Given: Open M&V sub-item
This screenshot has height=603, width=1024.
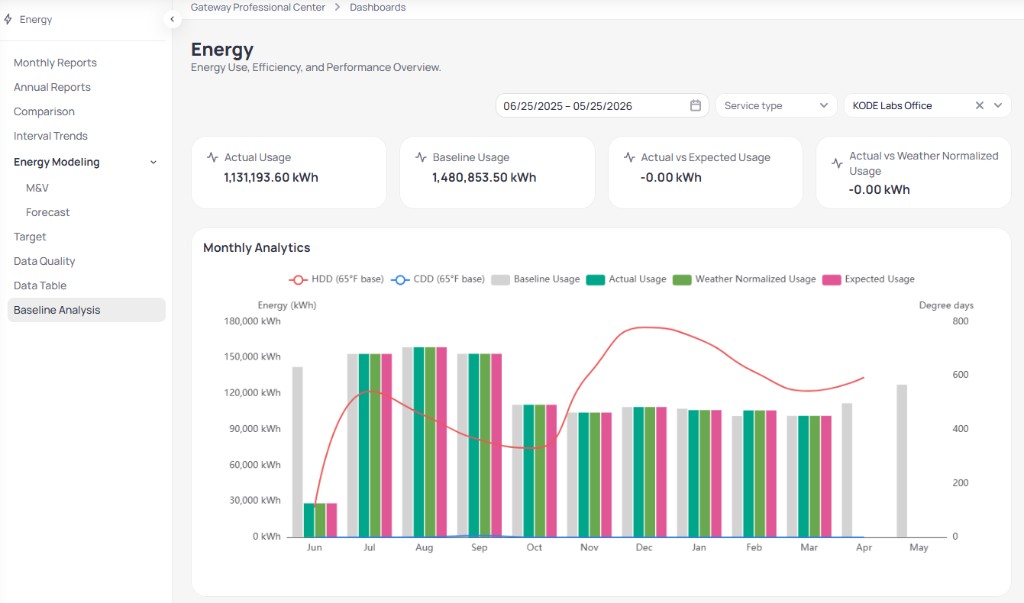Looking at the screenshot, I should 37,187.
